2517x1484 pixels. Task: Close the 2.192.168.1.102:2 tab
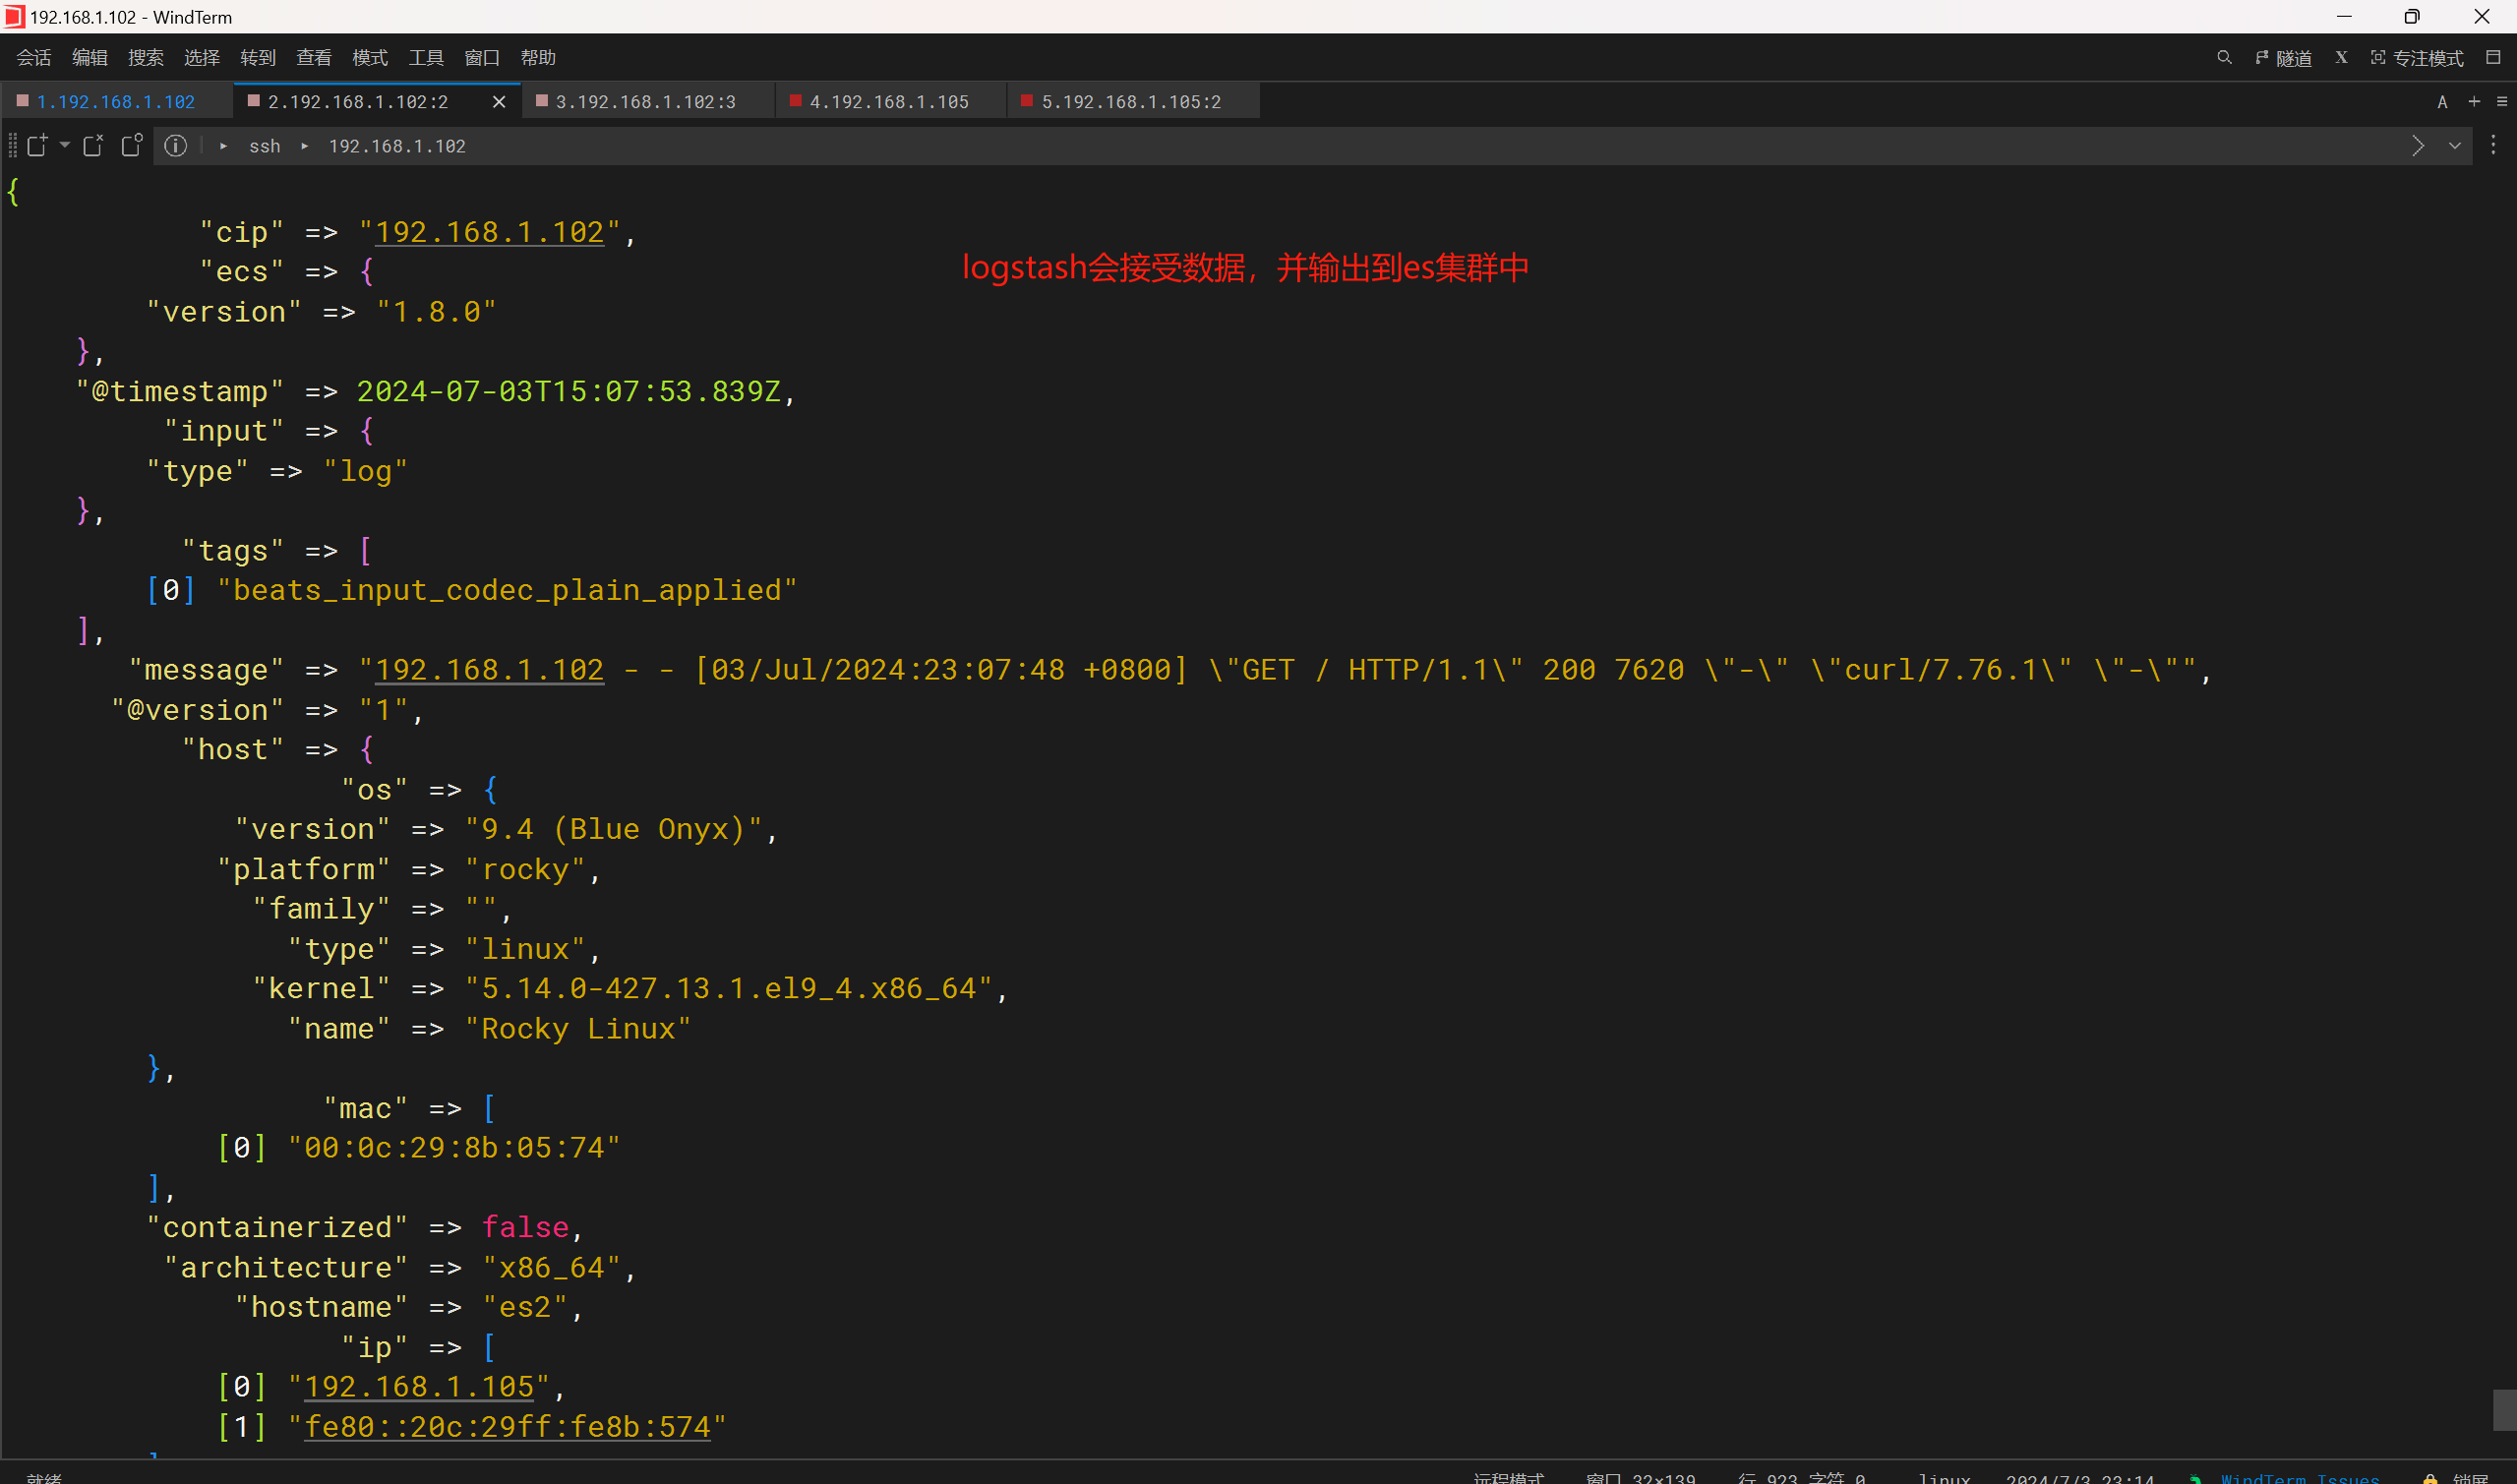click(499, 102)
